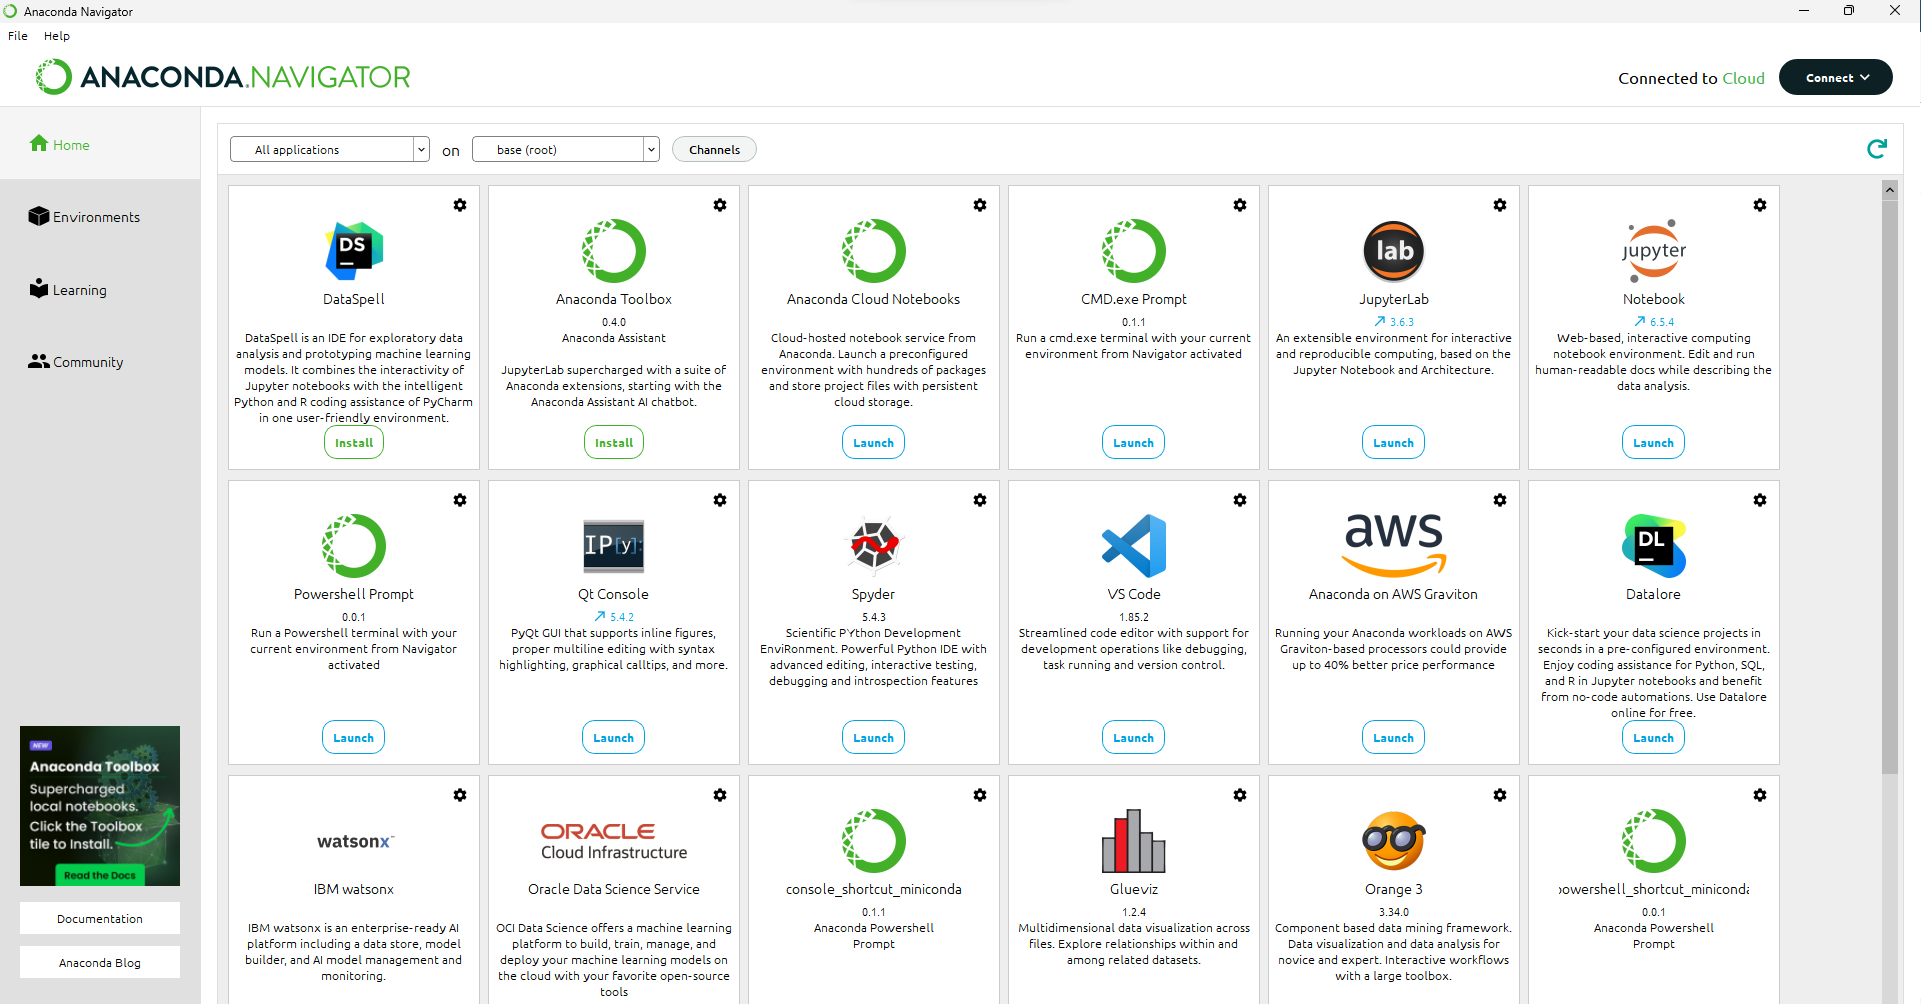Click the JupyterLab lab logo icon
1921x1004 pixels.
point(1394,251)
